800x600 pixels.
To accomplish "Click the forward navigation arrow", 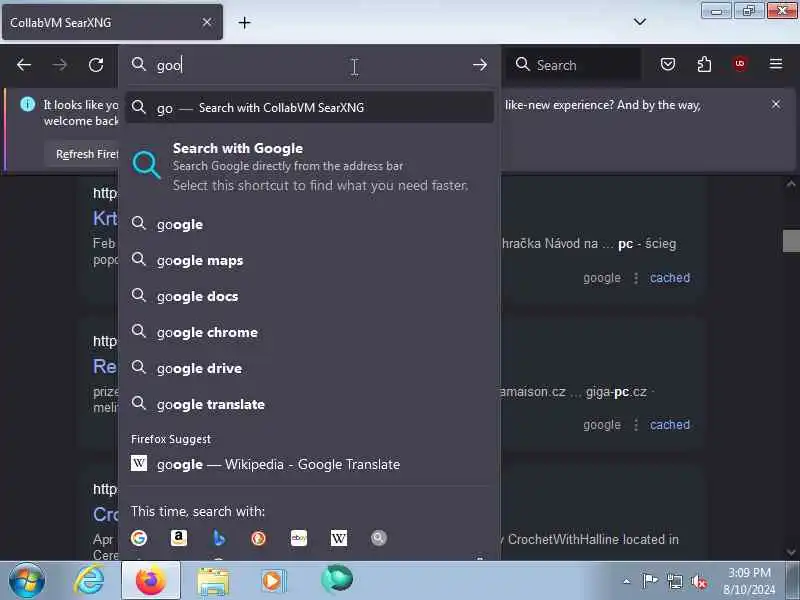I will pyautogui.click(x=60, y=65).
